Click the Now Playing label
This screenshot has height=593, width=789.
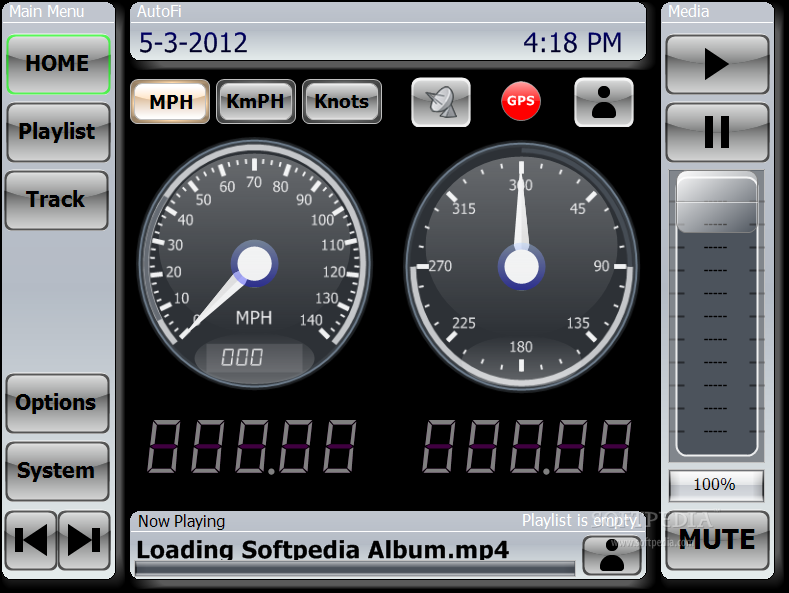click(x=181, y=522)
